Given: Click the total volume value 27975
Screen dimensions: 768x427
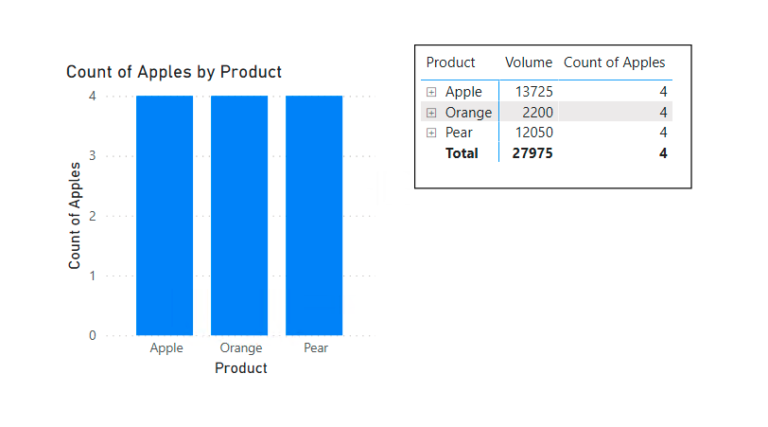Looking at the screenshot, I should (x=531, y=153).
